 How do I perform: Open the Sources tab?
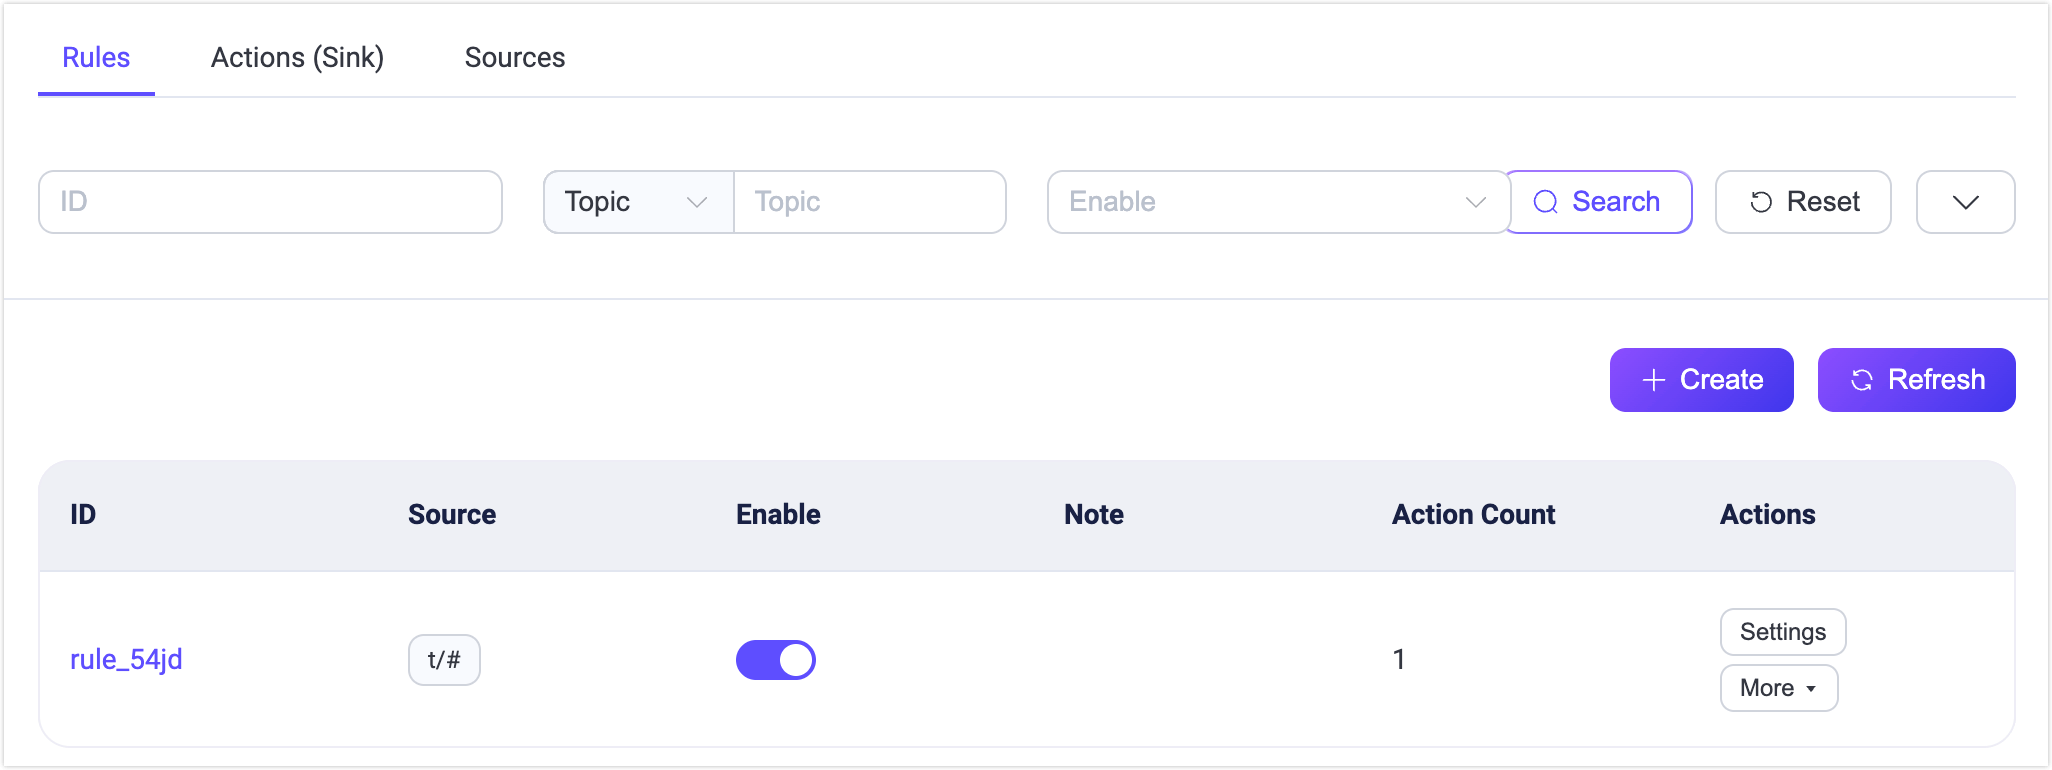click(515, 58)
